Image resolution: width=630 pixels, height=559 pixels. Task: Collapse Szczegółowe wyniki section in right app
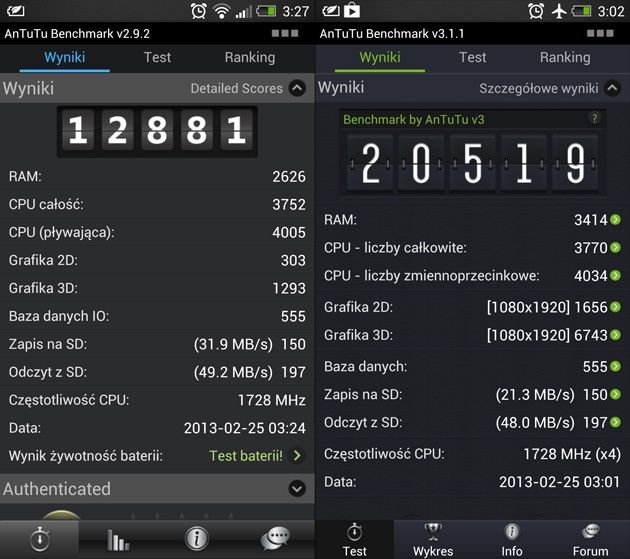[612, 88]
